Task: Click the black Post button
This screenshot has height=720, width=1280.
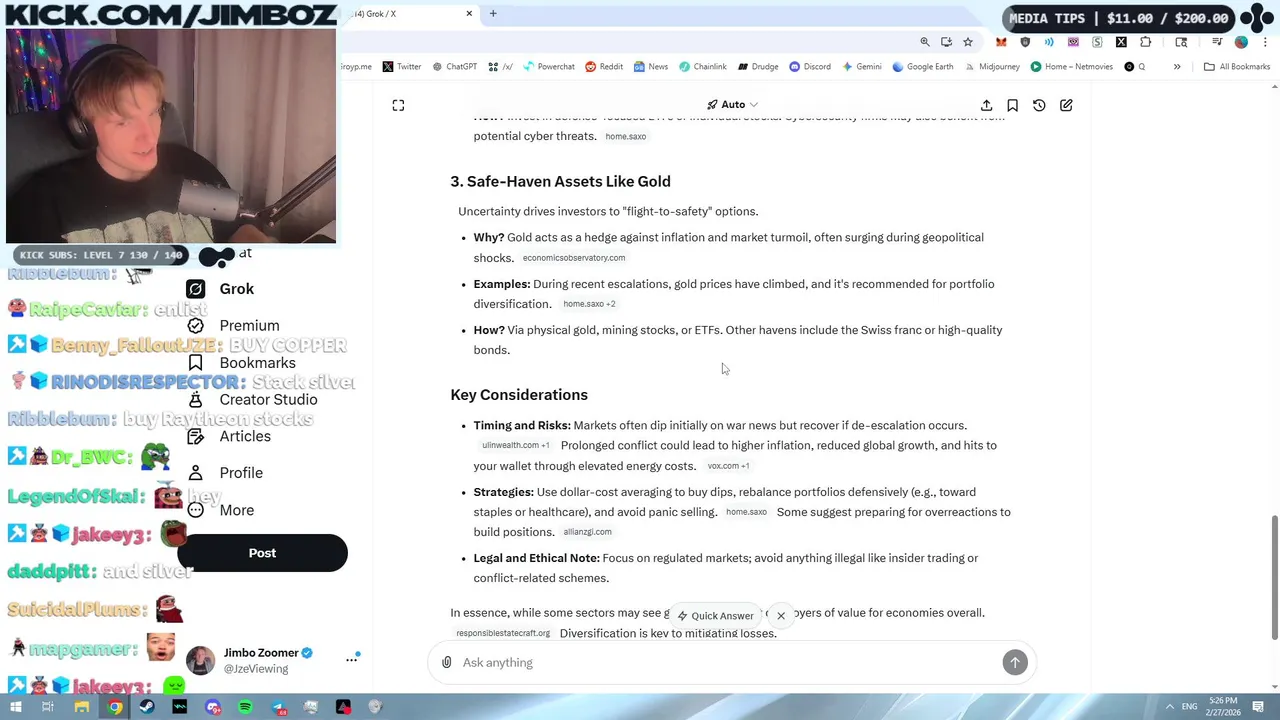Action: (x=262, y=553)
